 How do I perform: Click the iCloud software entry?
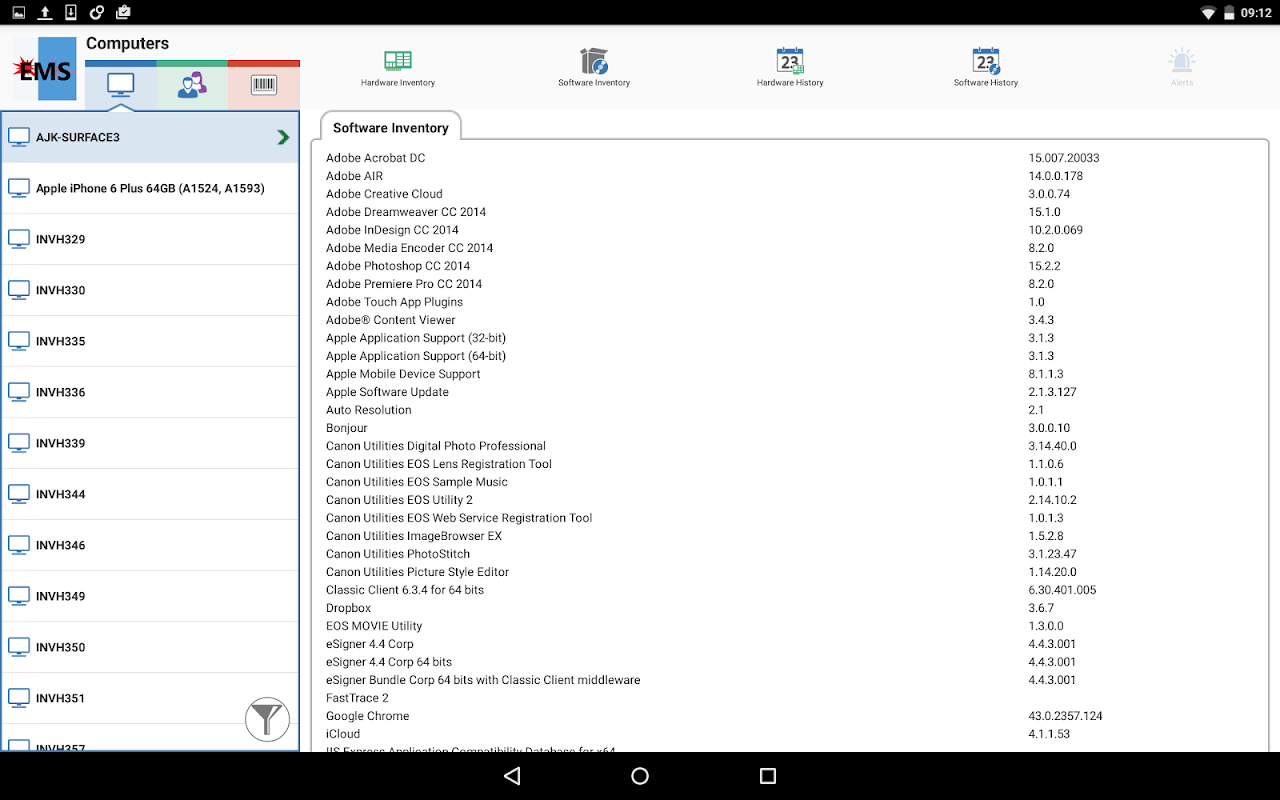coord(343,734)
